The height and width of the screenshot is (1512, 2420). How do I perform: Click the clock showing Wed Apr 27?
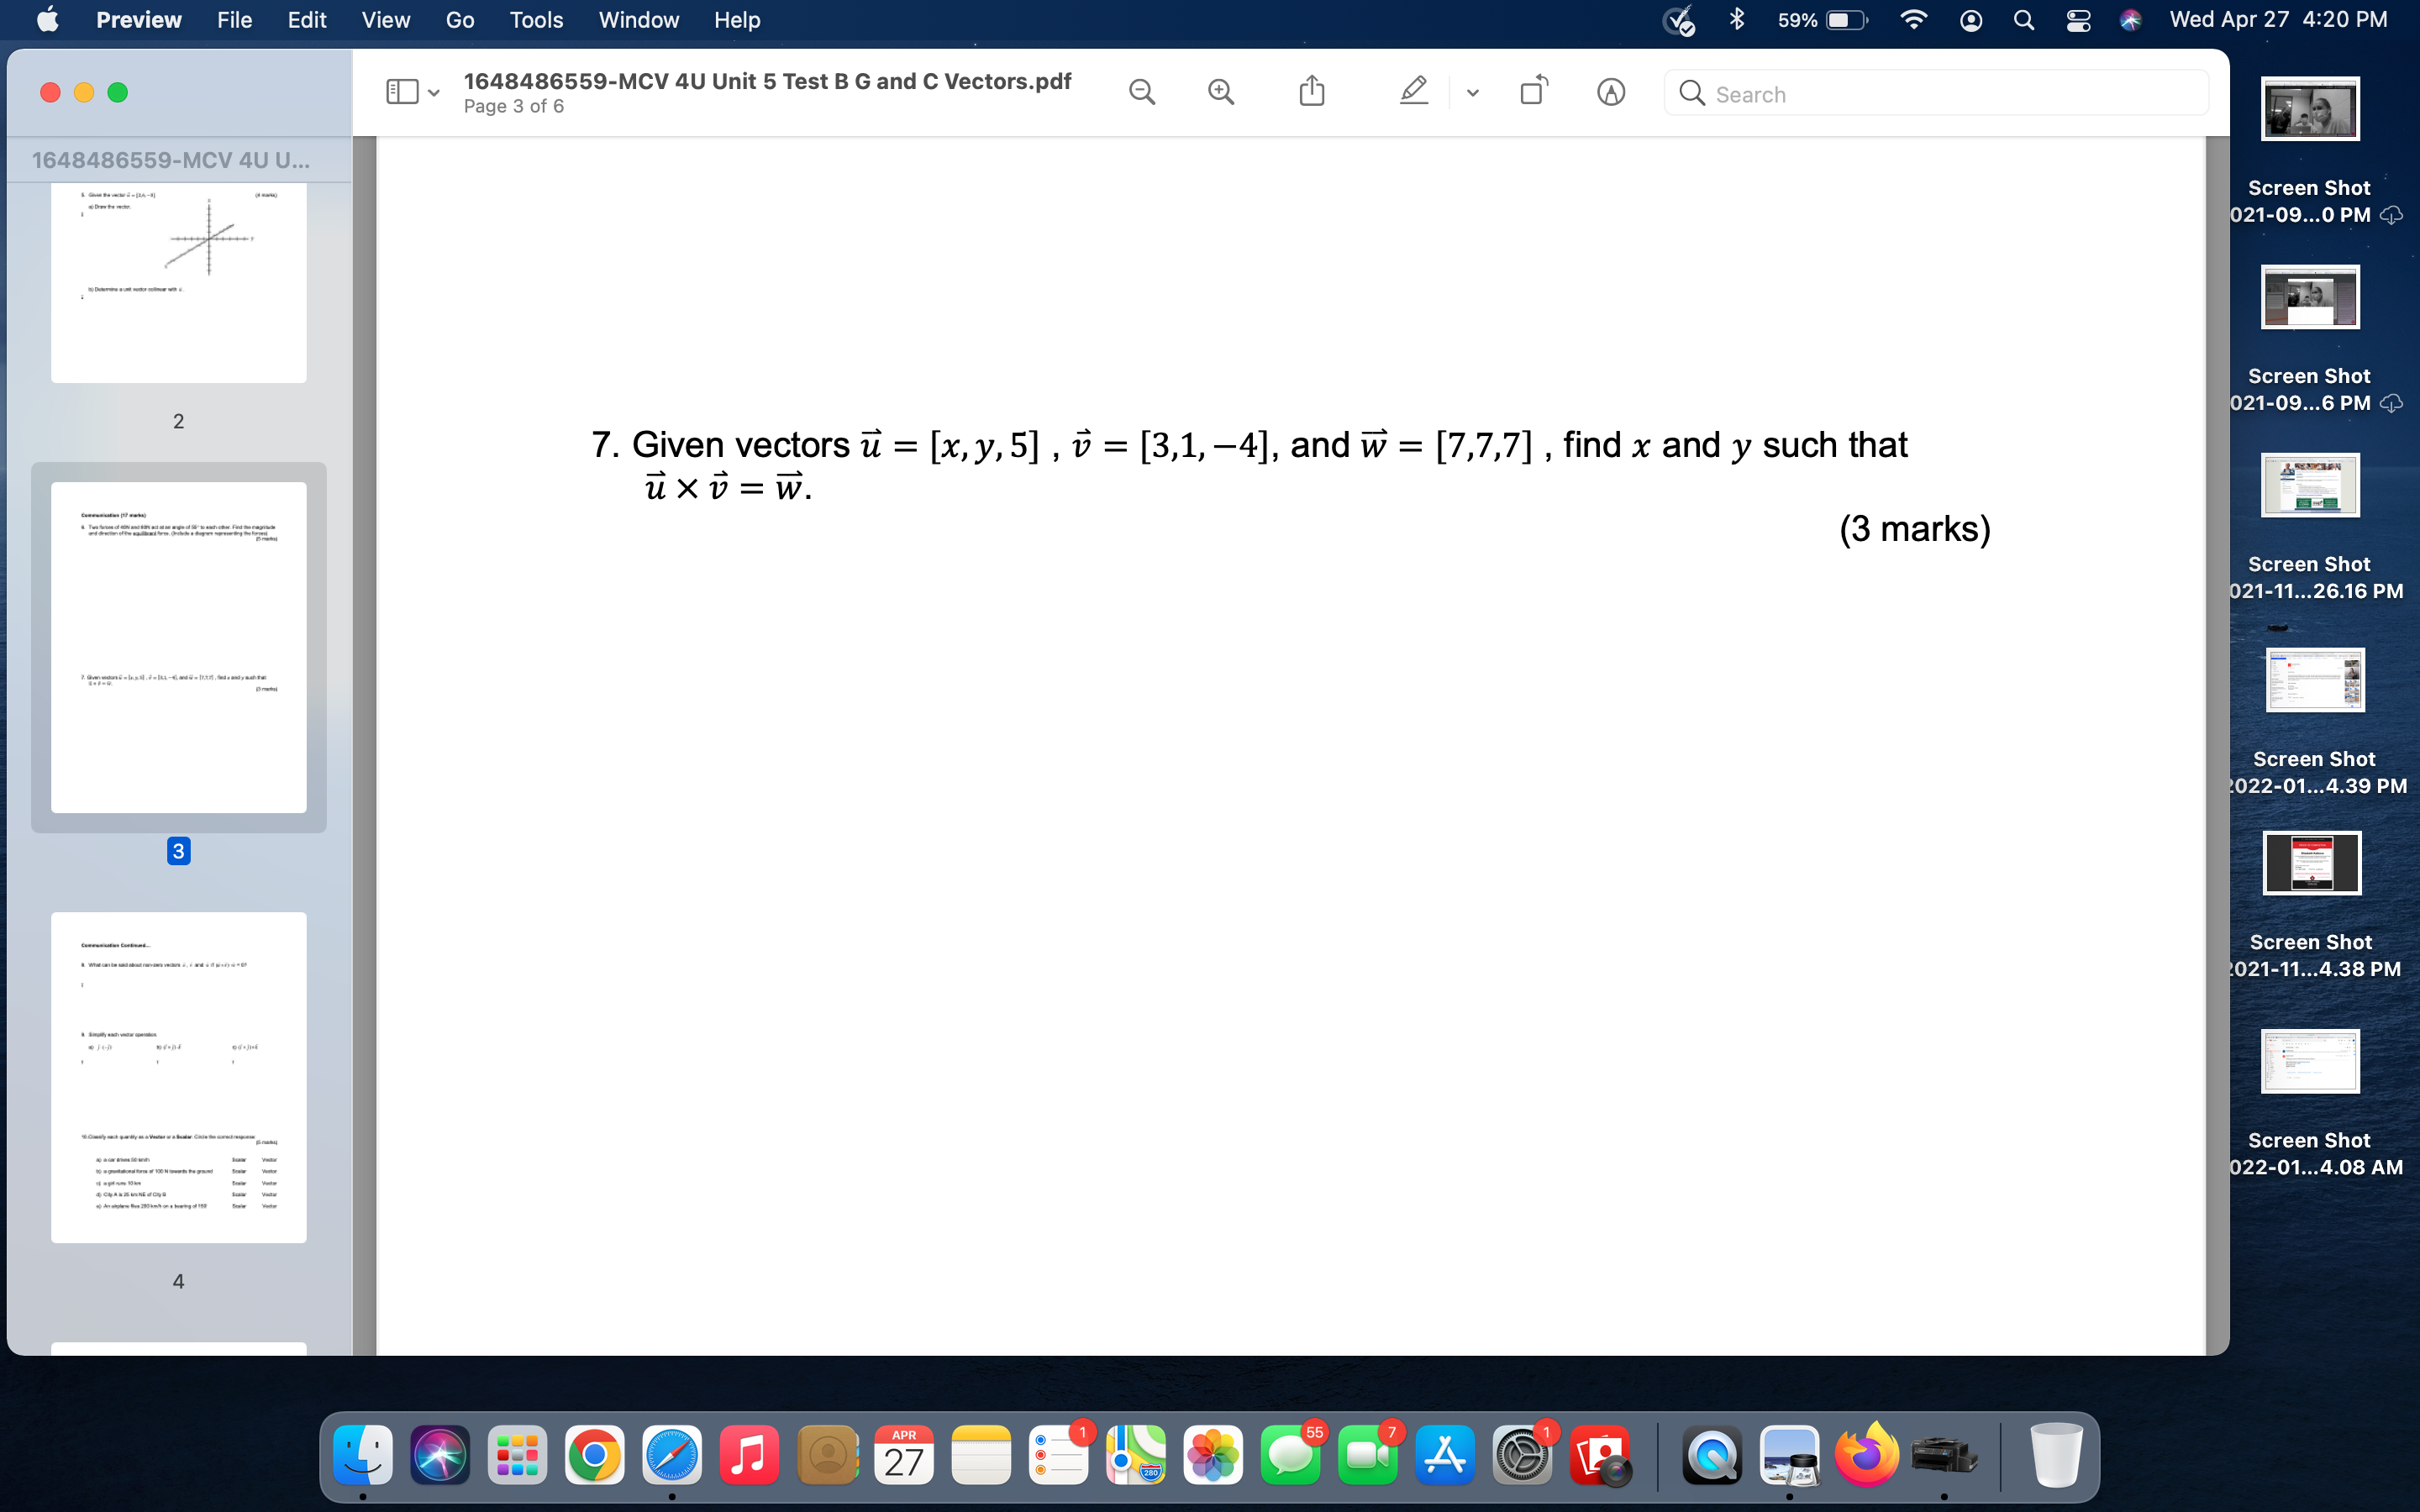[x=2278, y=20]
